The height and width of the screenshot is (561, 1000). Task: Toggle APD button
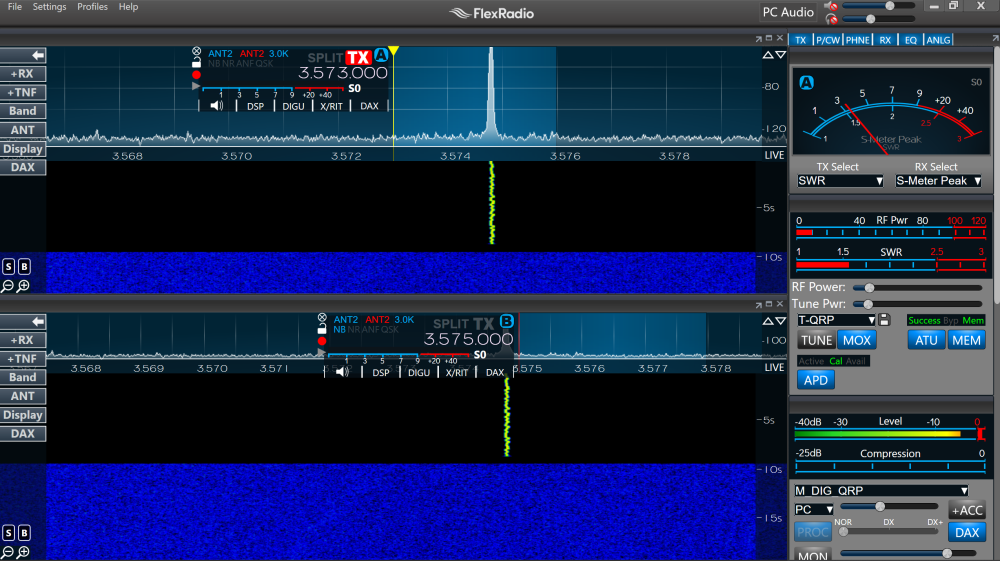pyautogui.click(x=816, y=381)
